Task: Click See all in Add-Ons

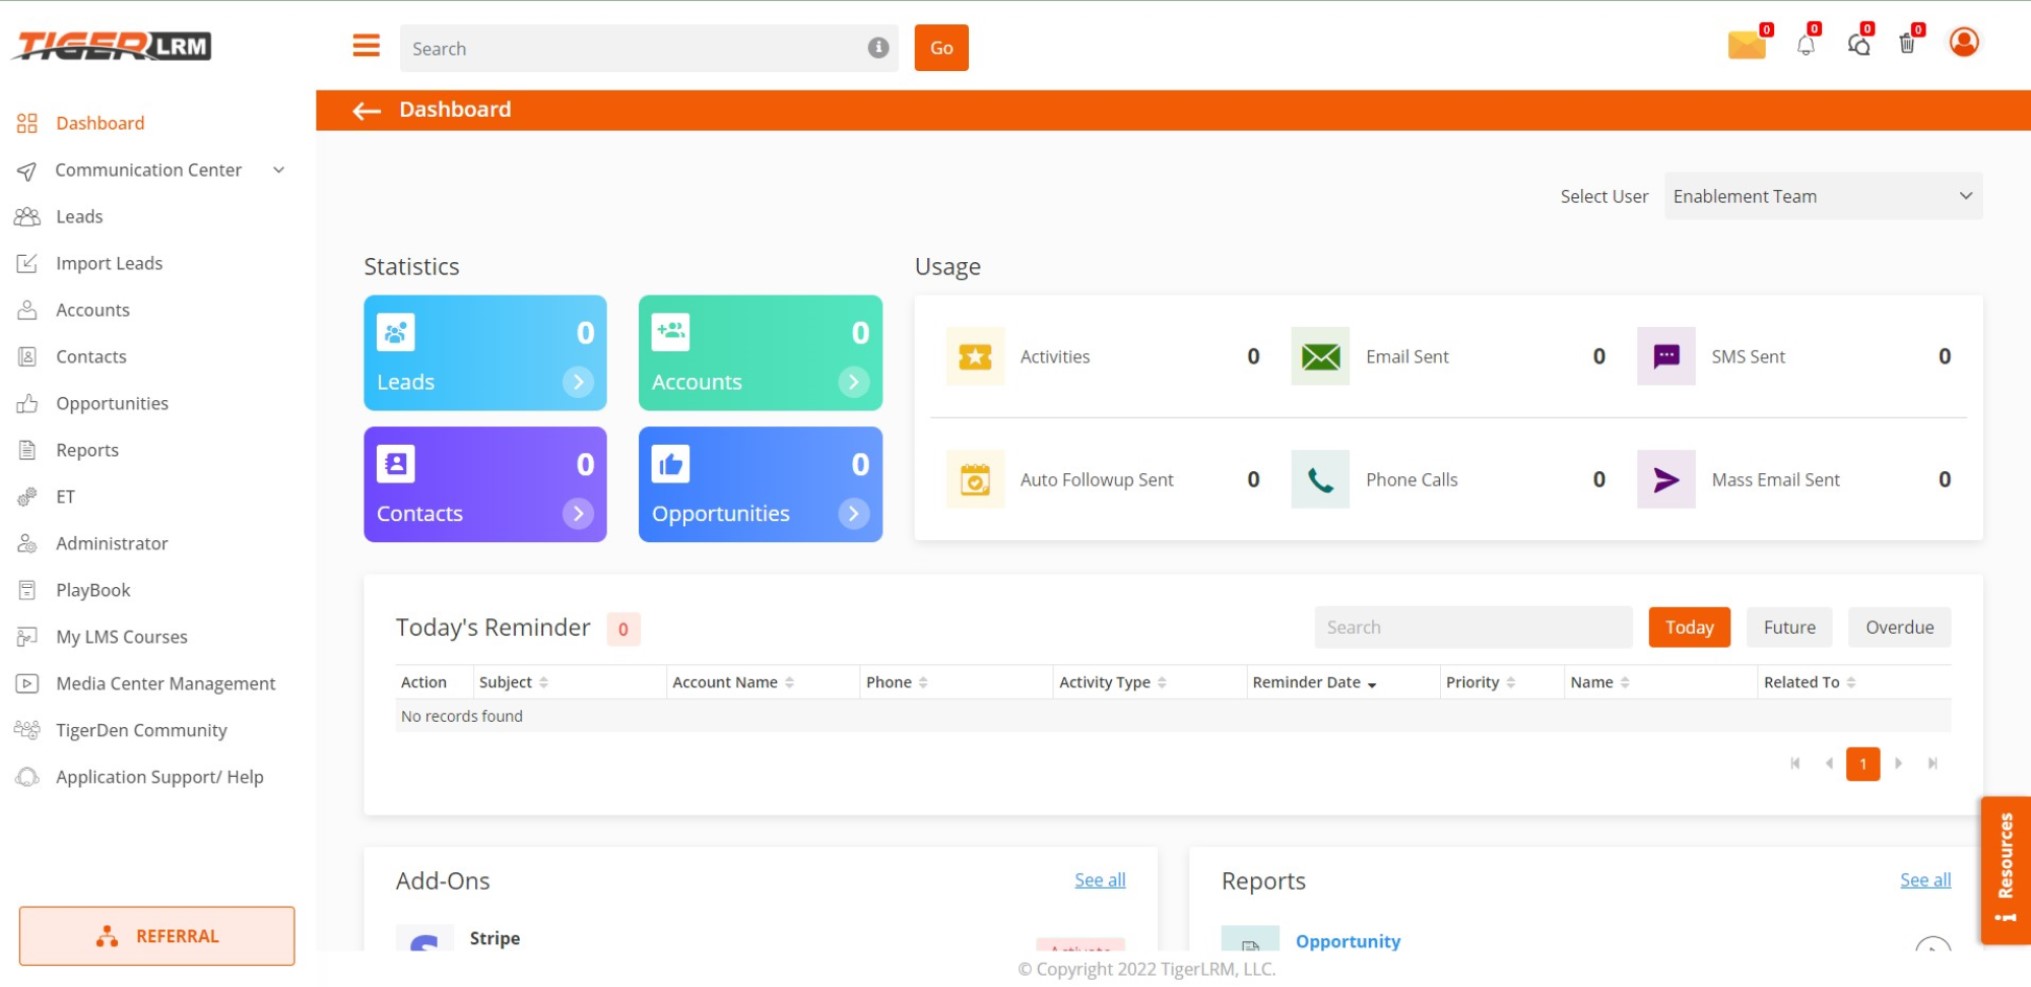Action: click(x=1100, y=880)
